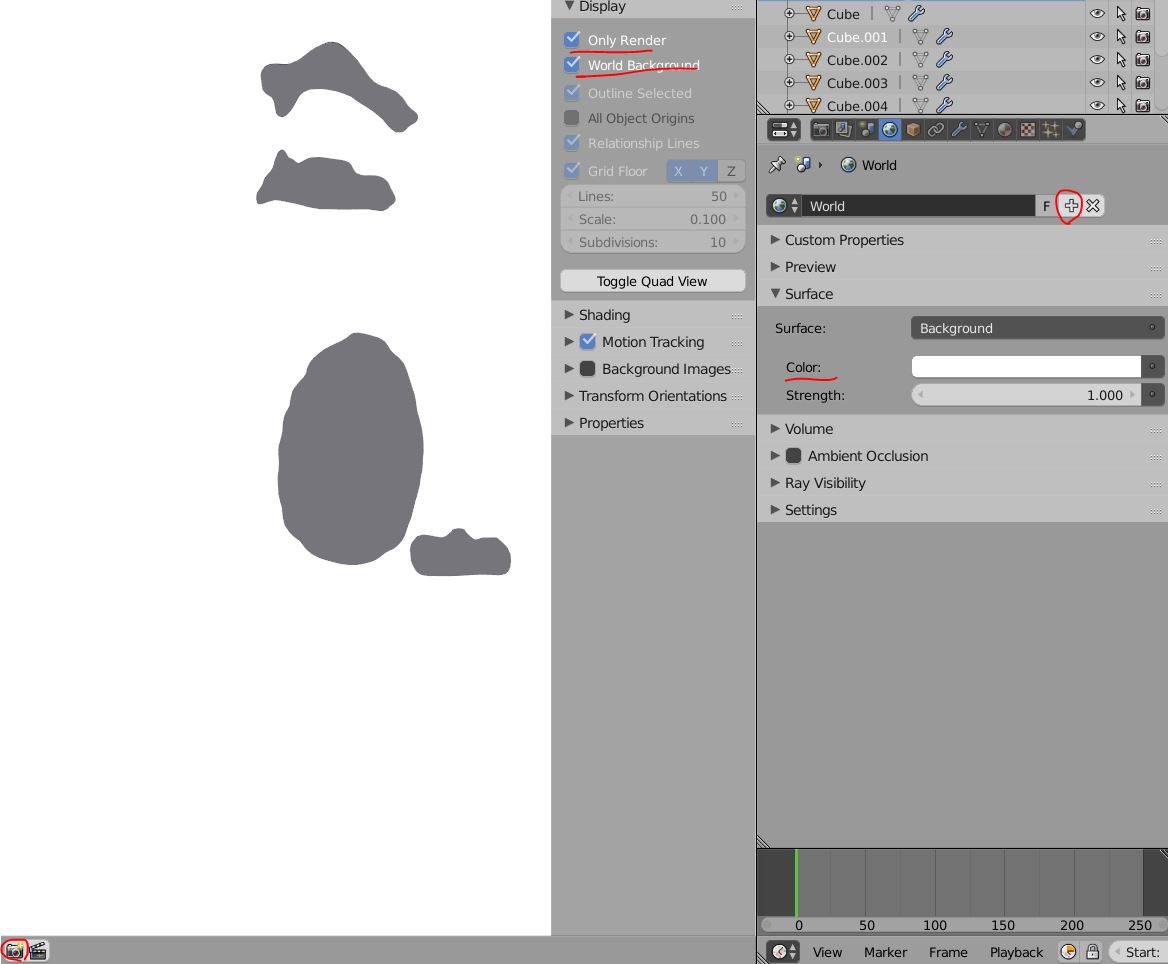The width and height of the screenshot is (1168, 964).
Task: Click the render result camera icon in status bar
Action: (x=15, y=951)
